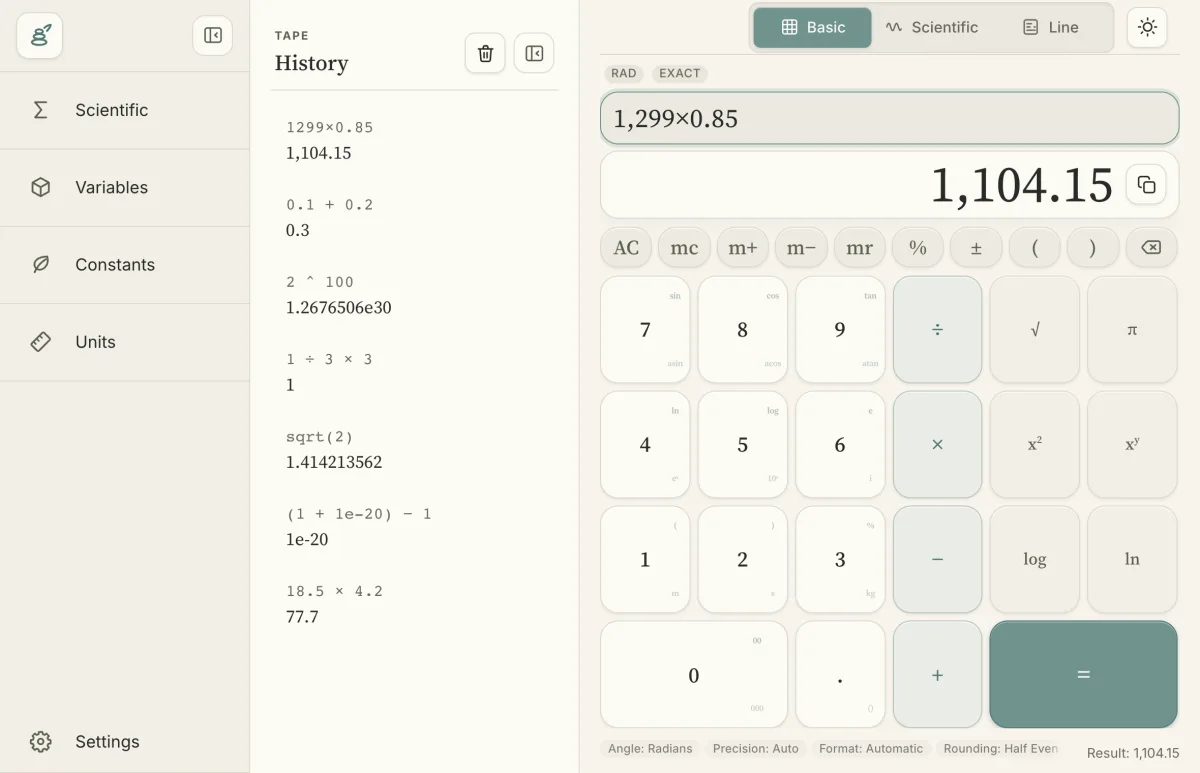Open the Constants sidebar item

click(x=125, y=265)
